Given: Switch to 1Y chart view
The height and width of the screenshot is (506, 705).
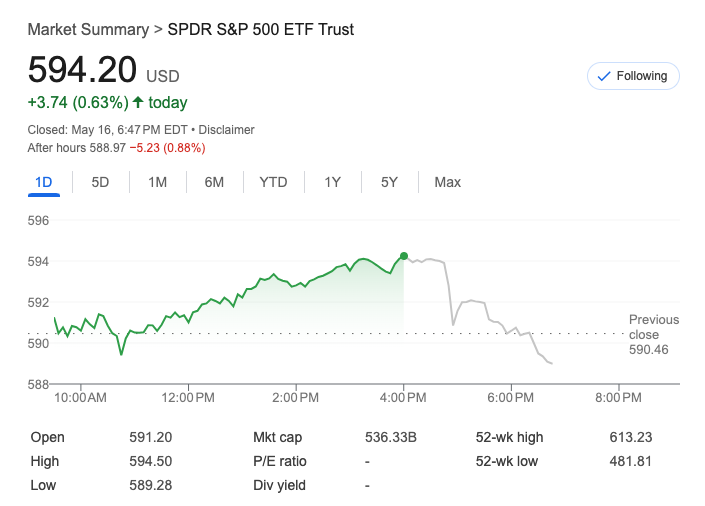Looking at the screenshot, I should click(332, 182).
